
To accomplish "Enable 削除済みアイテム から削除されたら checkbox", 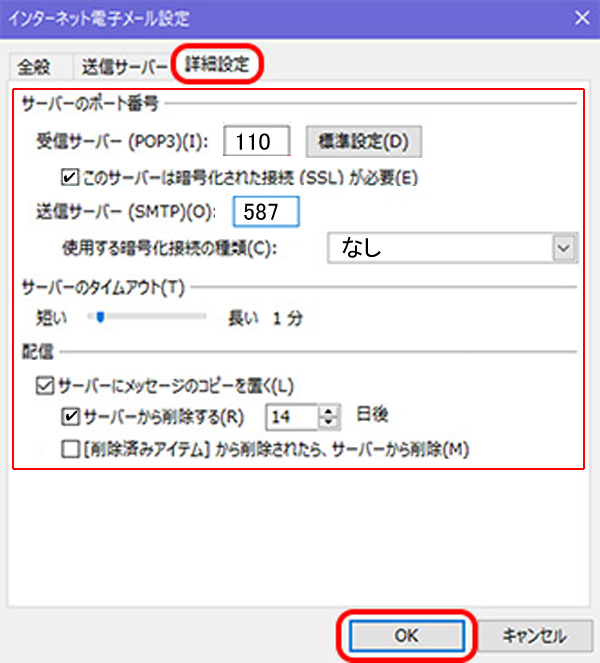I will pos(69,449).
